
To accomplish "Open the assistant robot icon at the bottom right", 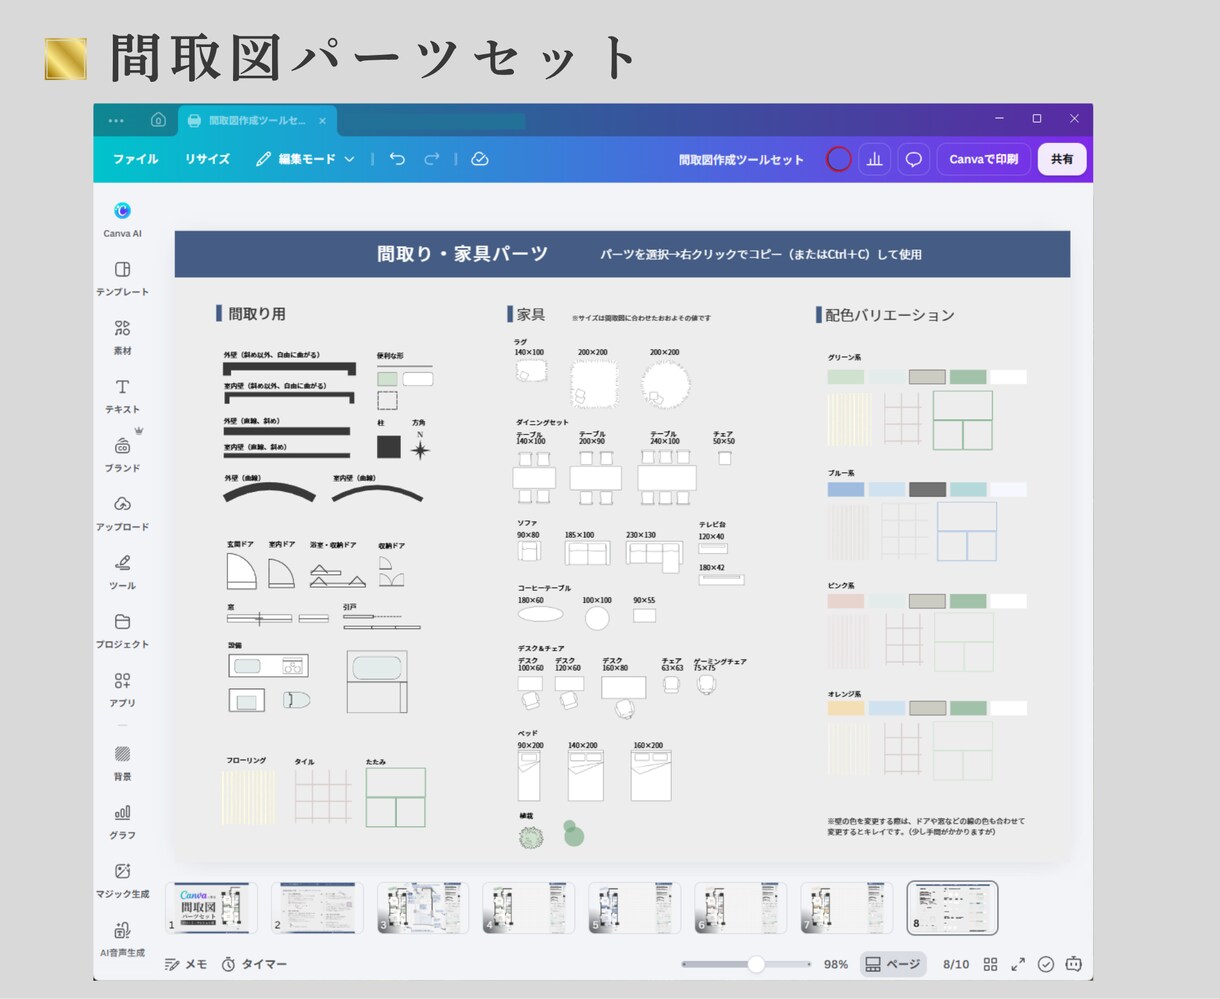I will click(x=1074, y=964).
